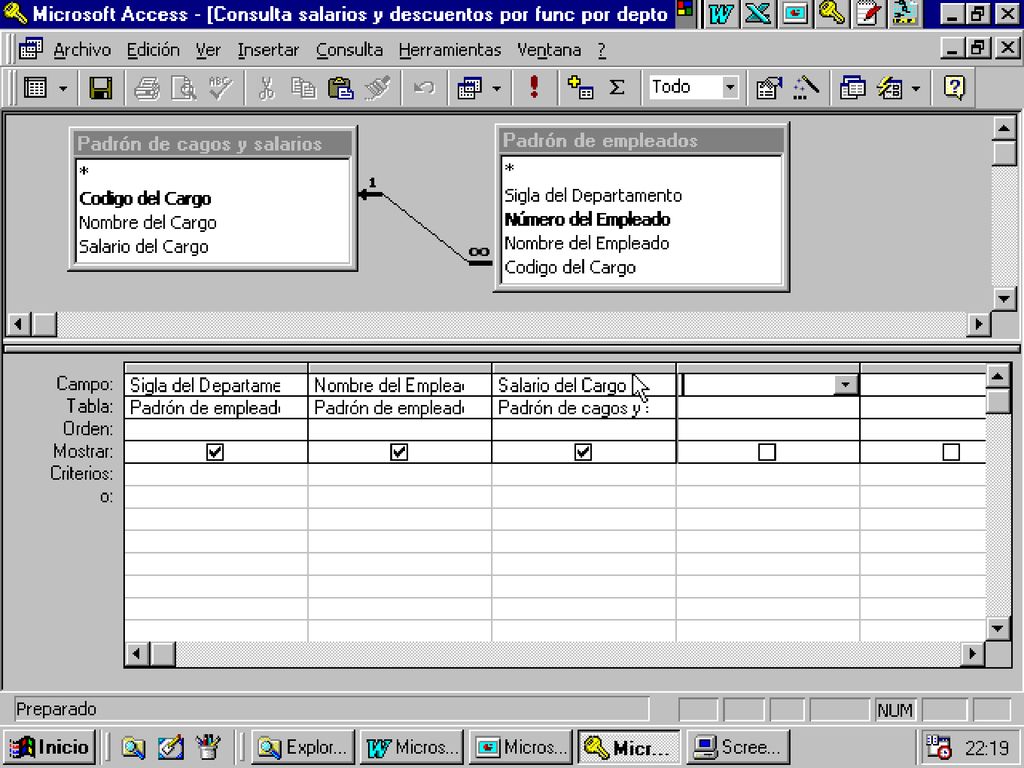Run the query with the red exclamation icon

[x=534, y=88]
